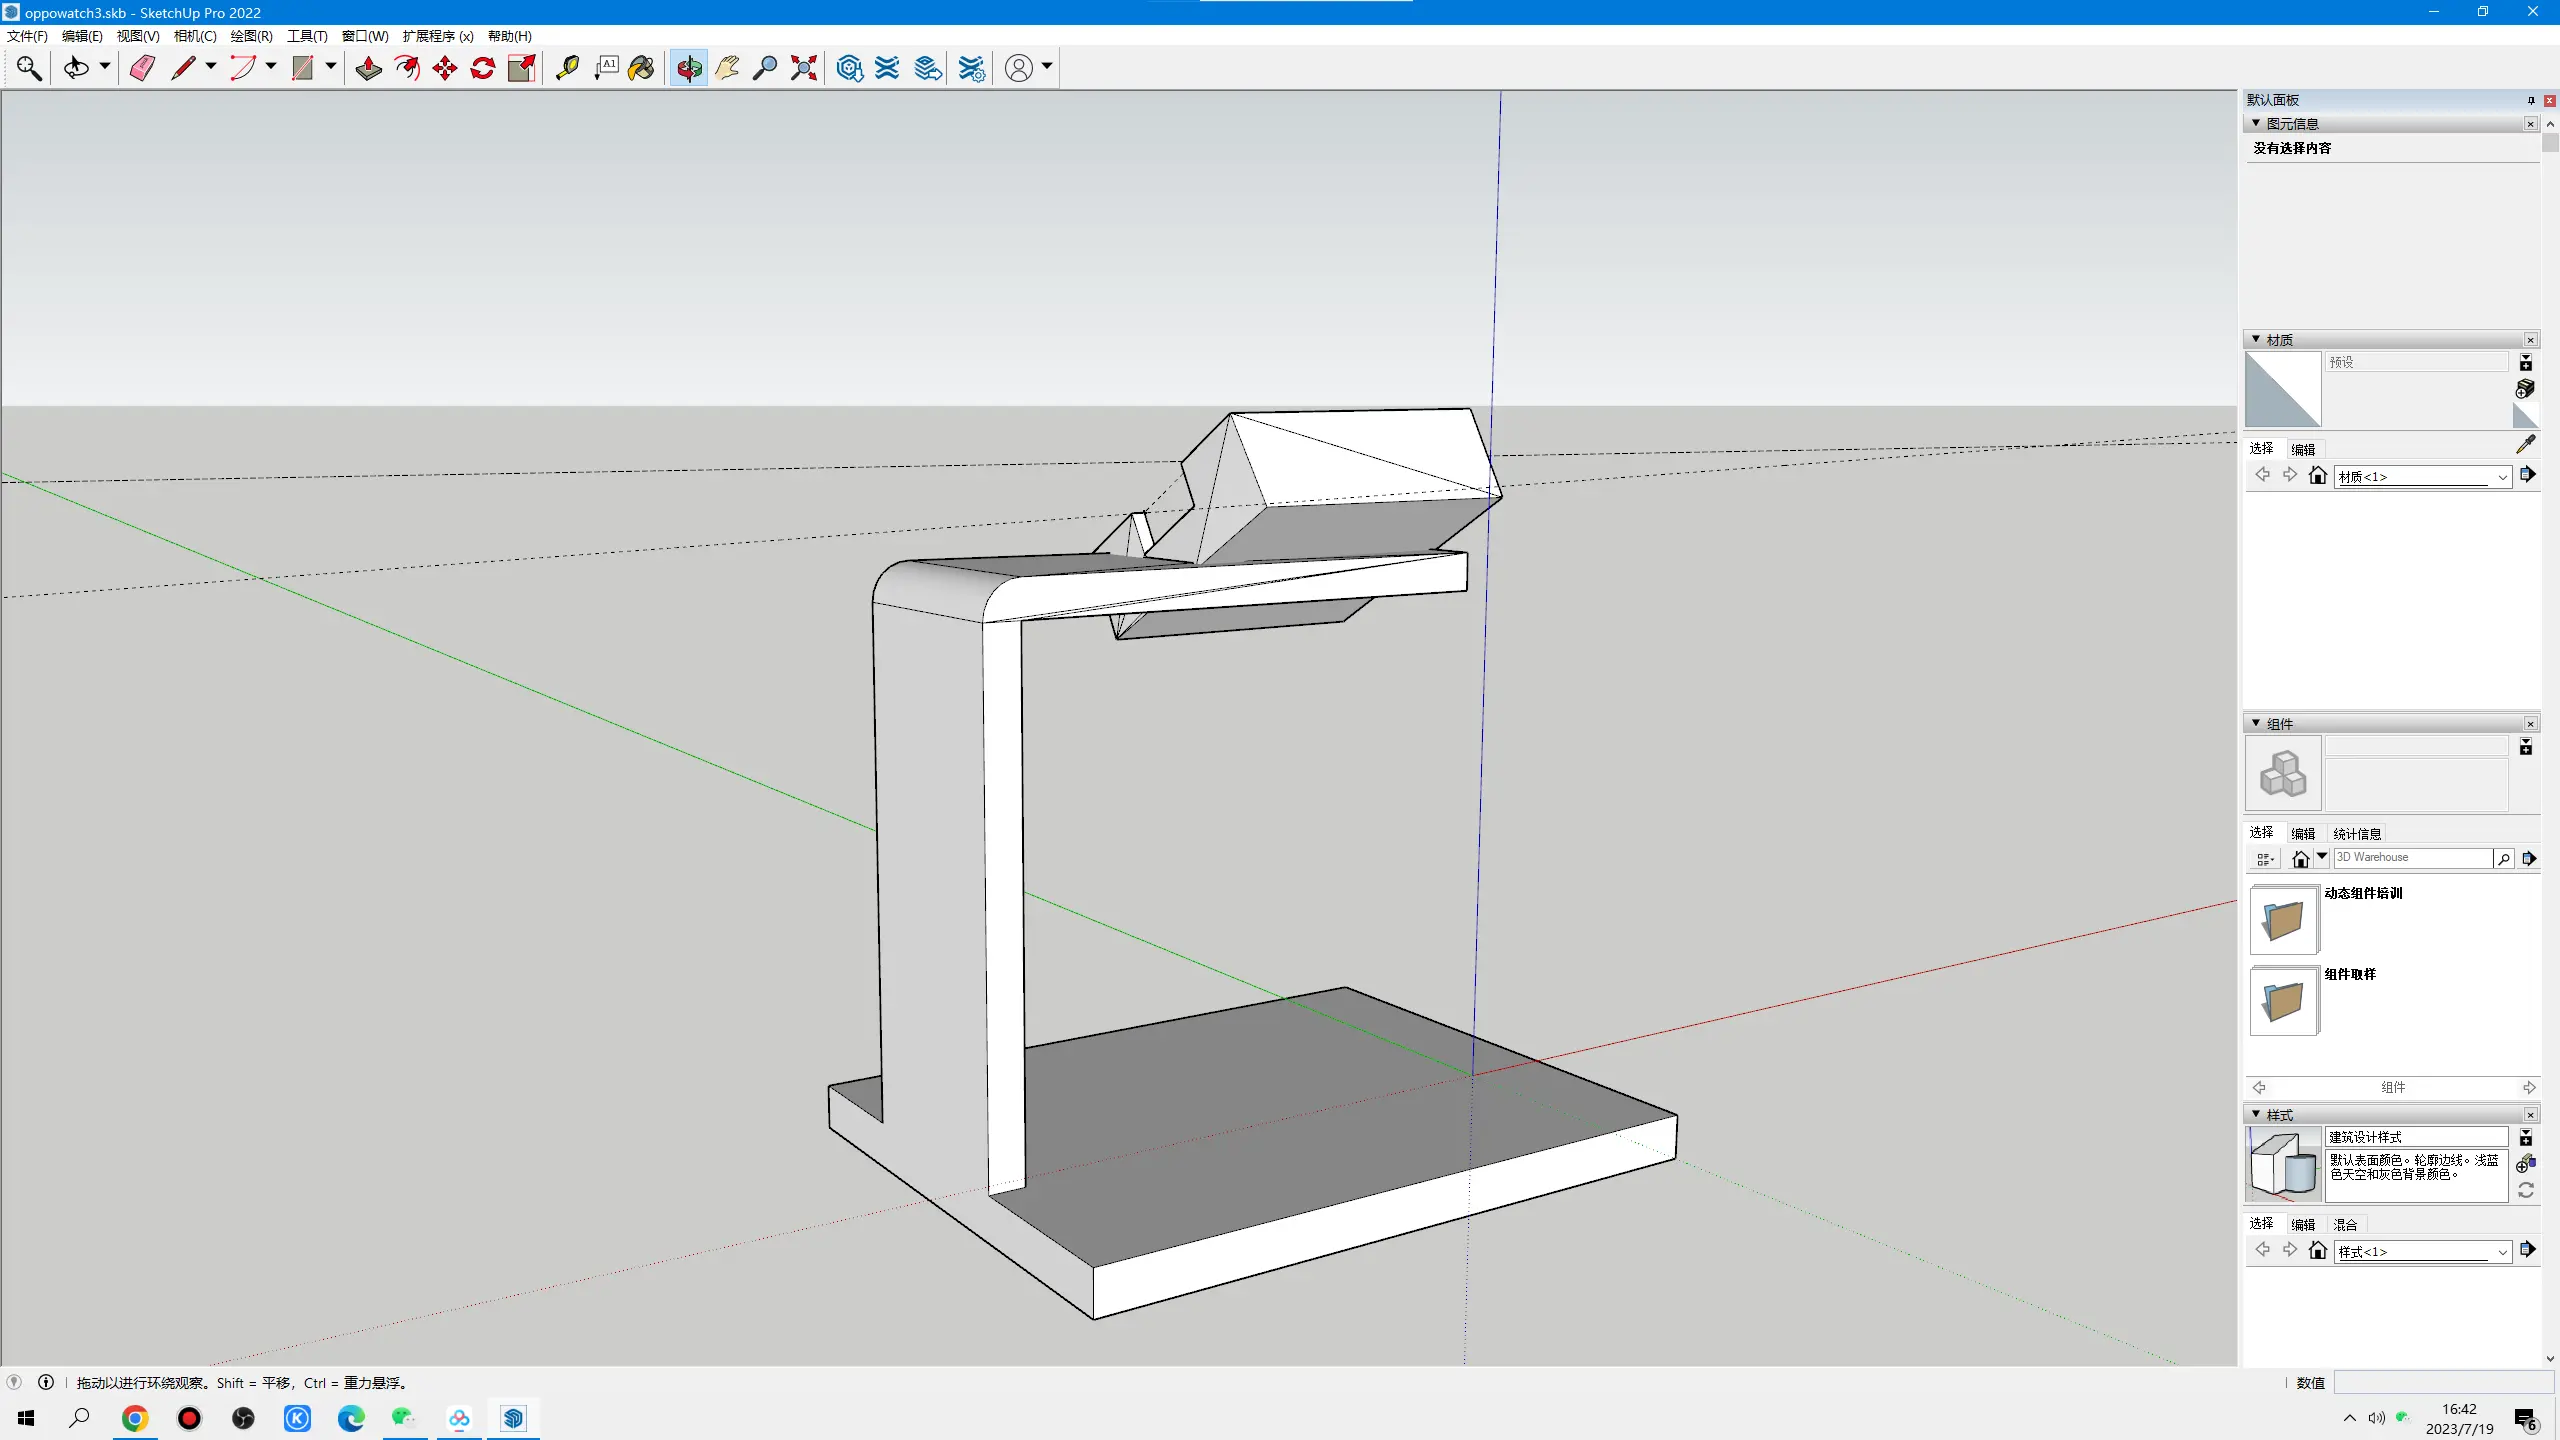Pick the material eyedropper sample tool
Image resolution: width=2560 pixels, height=1440 pixels.
point(2525,444)
